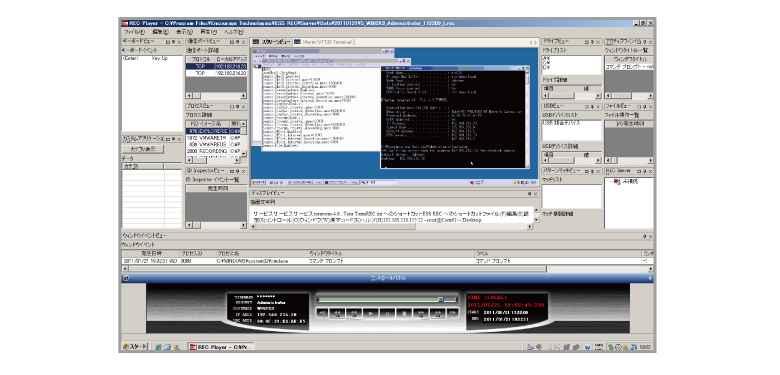
Task: Open the ヘルプ(H) menu
Action: pyautogui.click(x=233, y=31)
